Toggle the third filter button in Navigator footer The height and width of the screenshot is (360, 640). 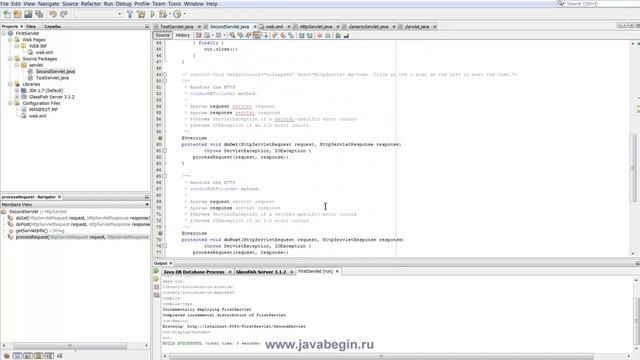click(x=39, y=356)
